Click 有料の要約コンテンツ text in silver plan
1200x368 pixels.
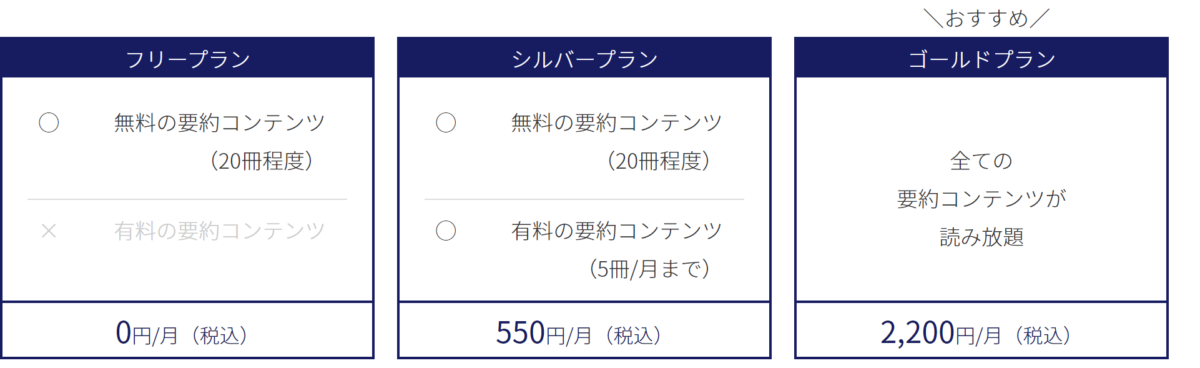[x=617, y=231]
